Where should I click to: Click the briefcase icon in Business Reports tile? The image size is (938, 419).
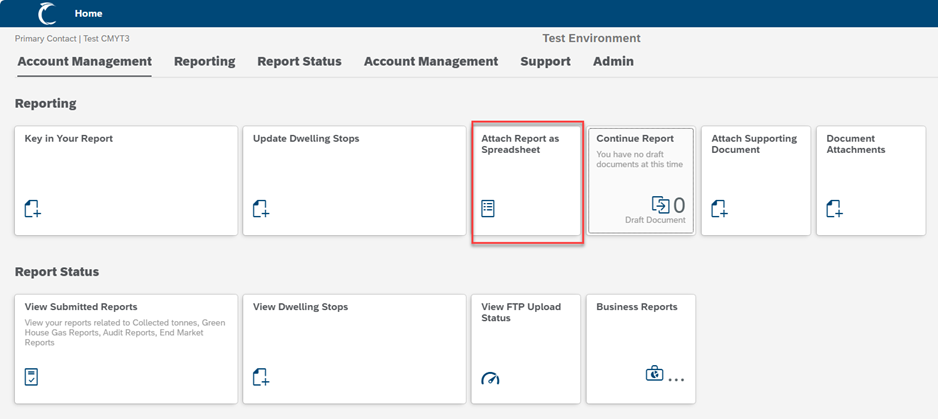(654, 374)
